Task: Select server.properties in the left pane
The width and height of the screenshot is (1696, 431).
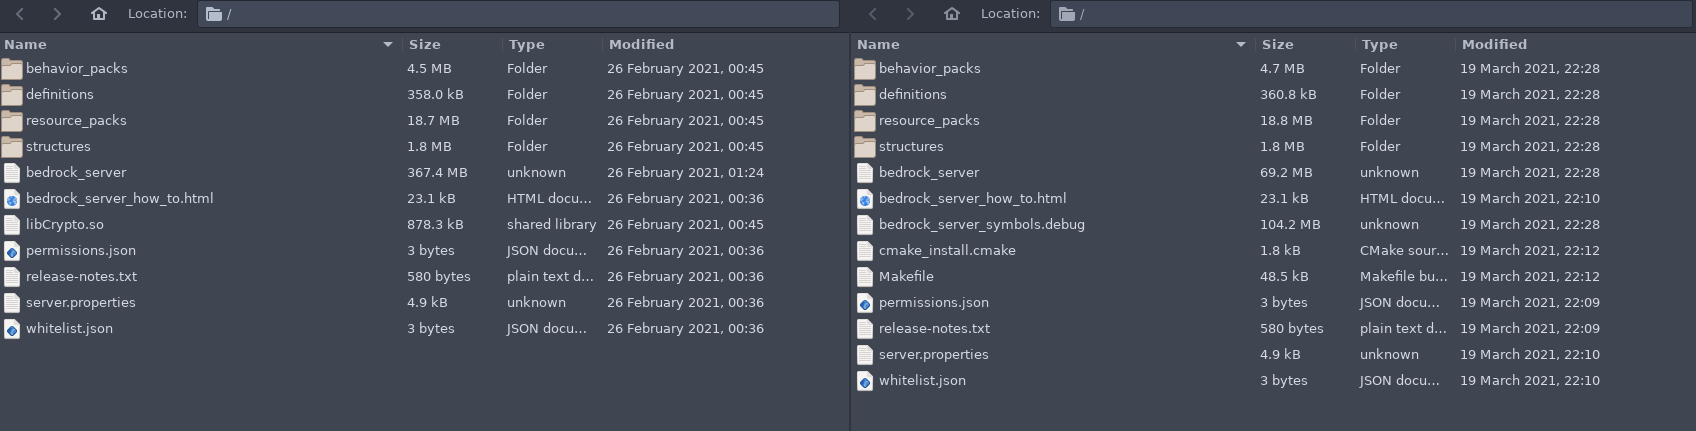Action: [80, 303]
